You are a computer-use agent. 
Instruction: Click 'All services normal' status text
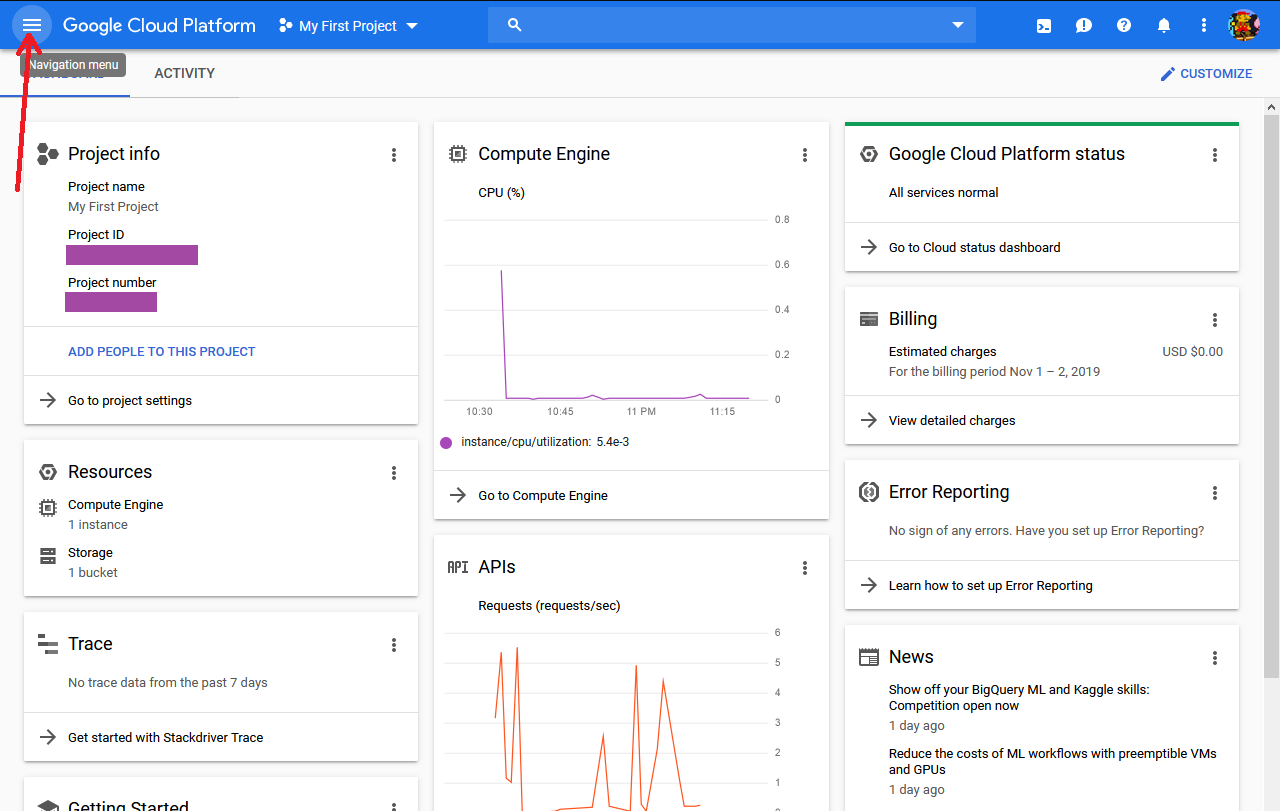[944, 193]
